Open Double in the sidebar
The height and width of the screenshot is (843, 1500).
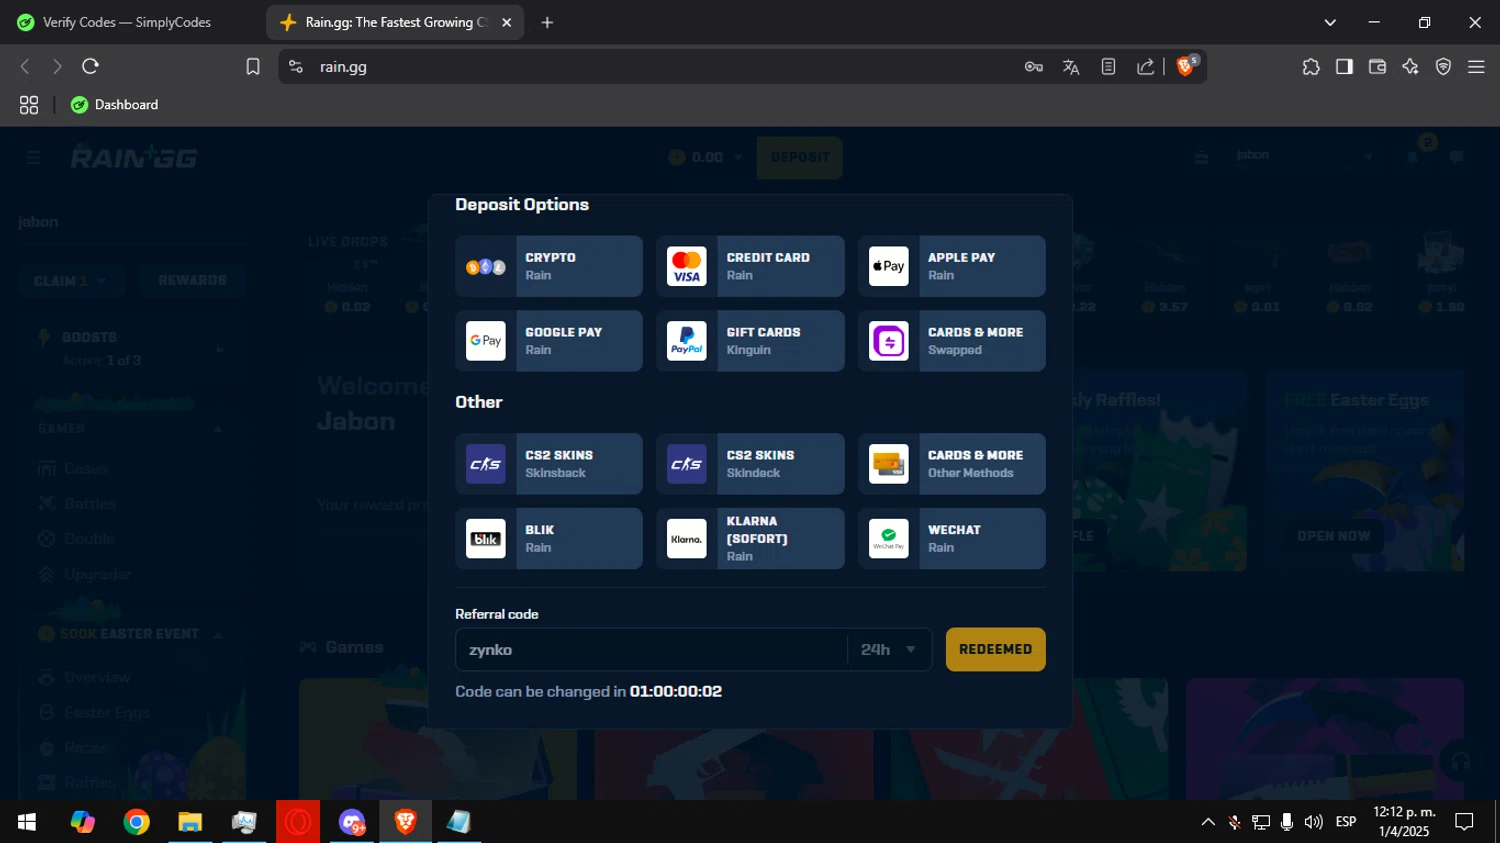[x=76, y=539]
